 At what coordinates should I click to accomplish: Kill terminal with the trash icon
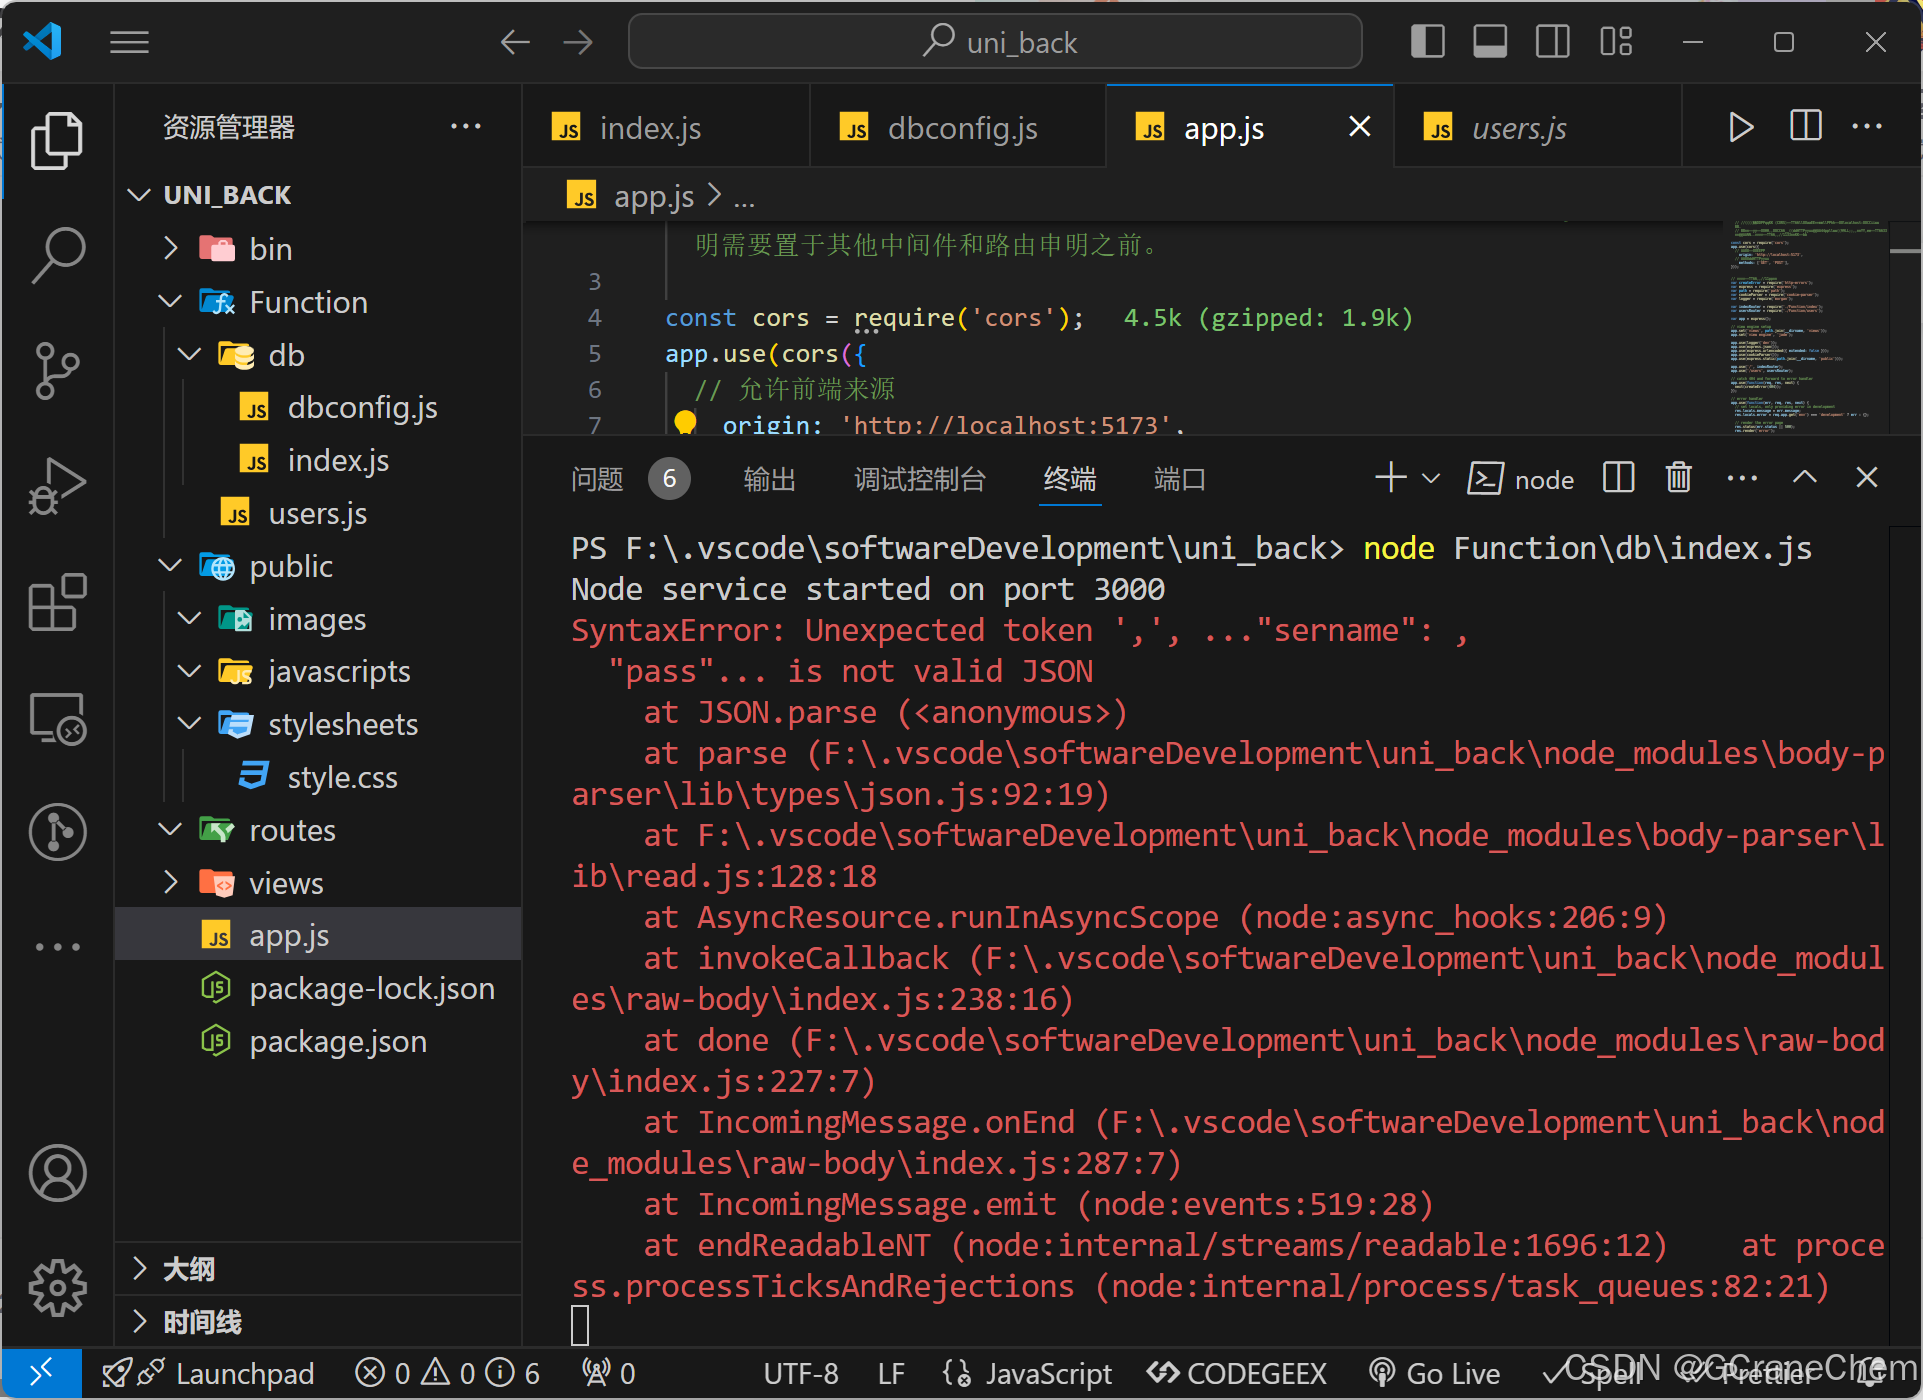[x=1678, y=478]
